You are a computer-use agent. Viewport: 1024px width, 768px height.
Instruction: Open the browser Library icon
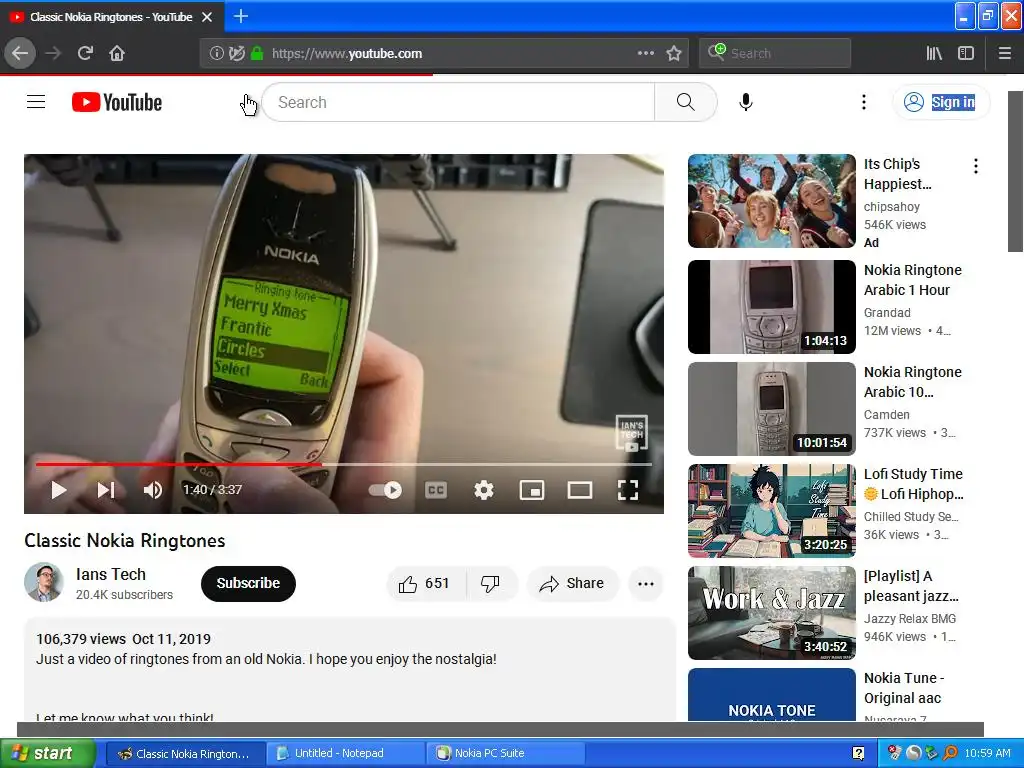pyautogui.click(x=934, y=53)
